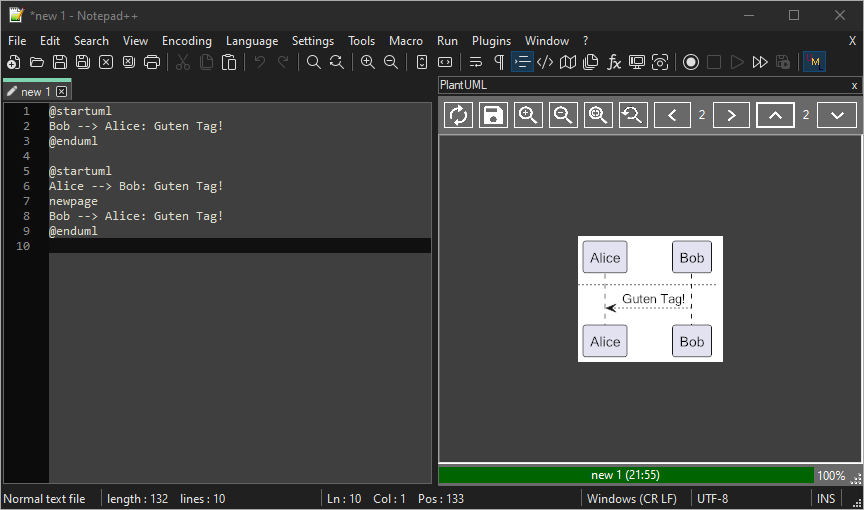Open the Tools menu
Image resolution: width=864 pixels, height=510 pixels.
pos(361,41)
